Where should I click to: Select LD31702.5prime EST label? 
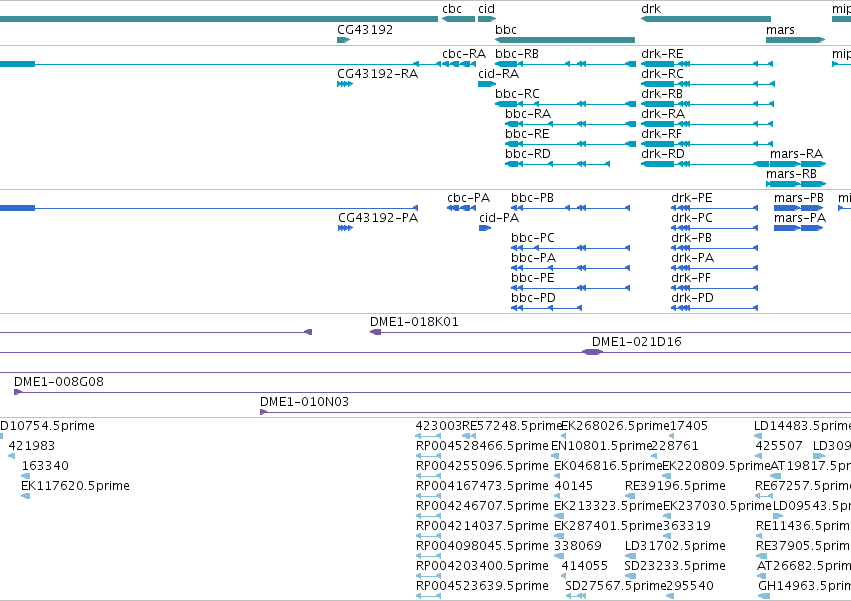[675, 546]
